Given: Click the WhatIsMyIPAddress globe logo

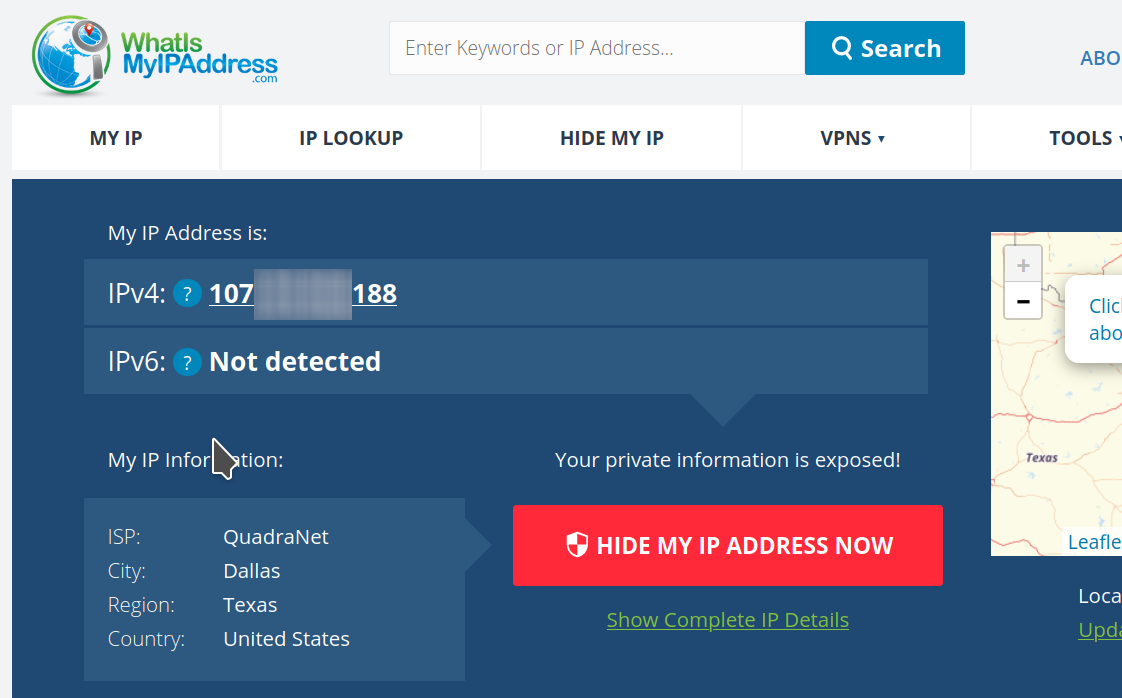Looking at the screenshot, I should pos(67,55).
